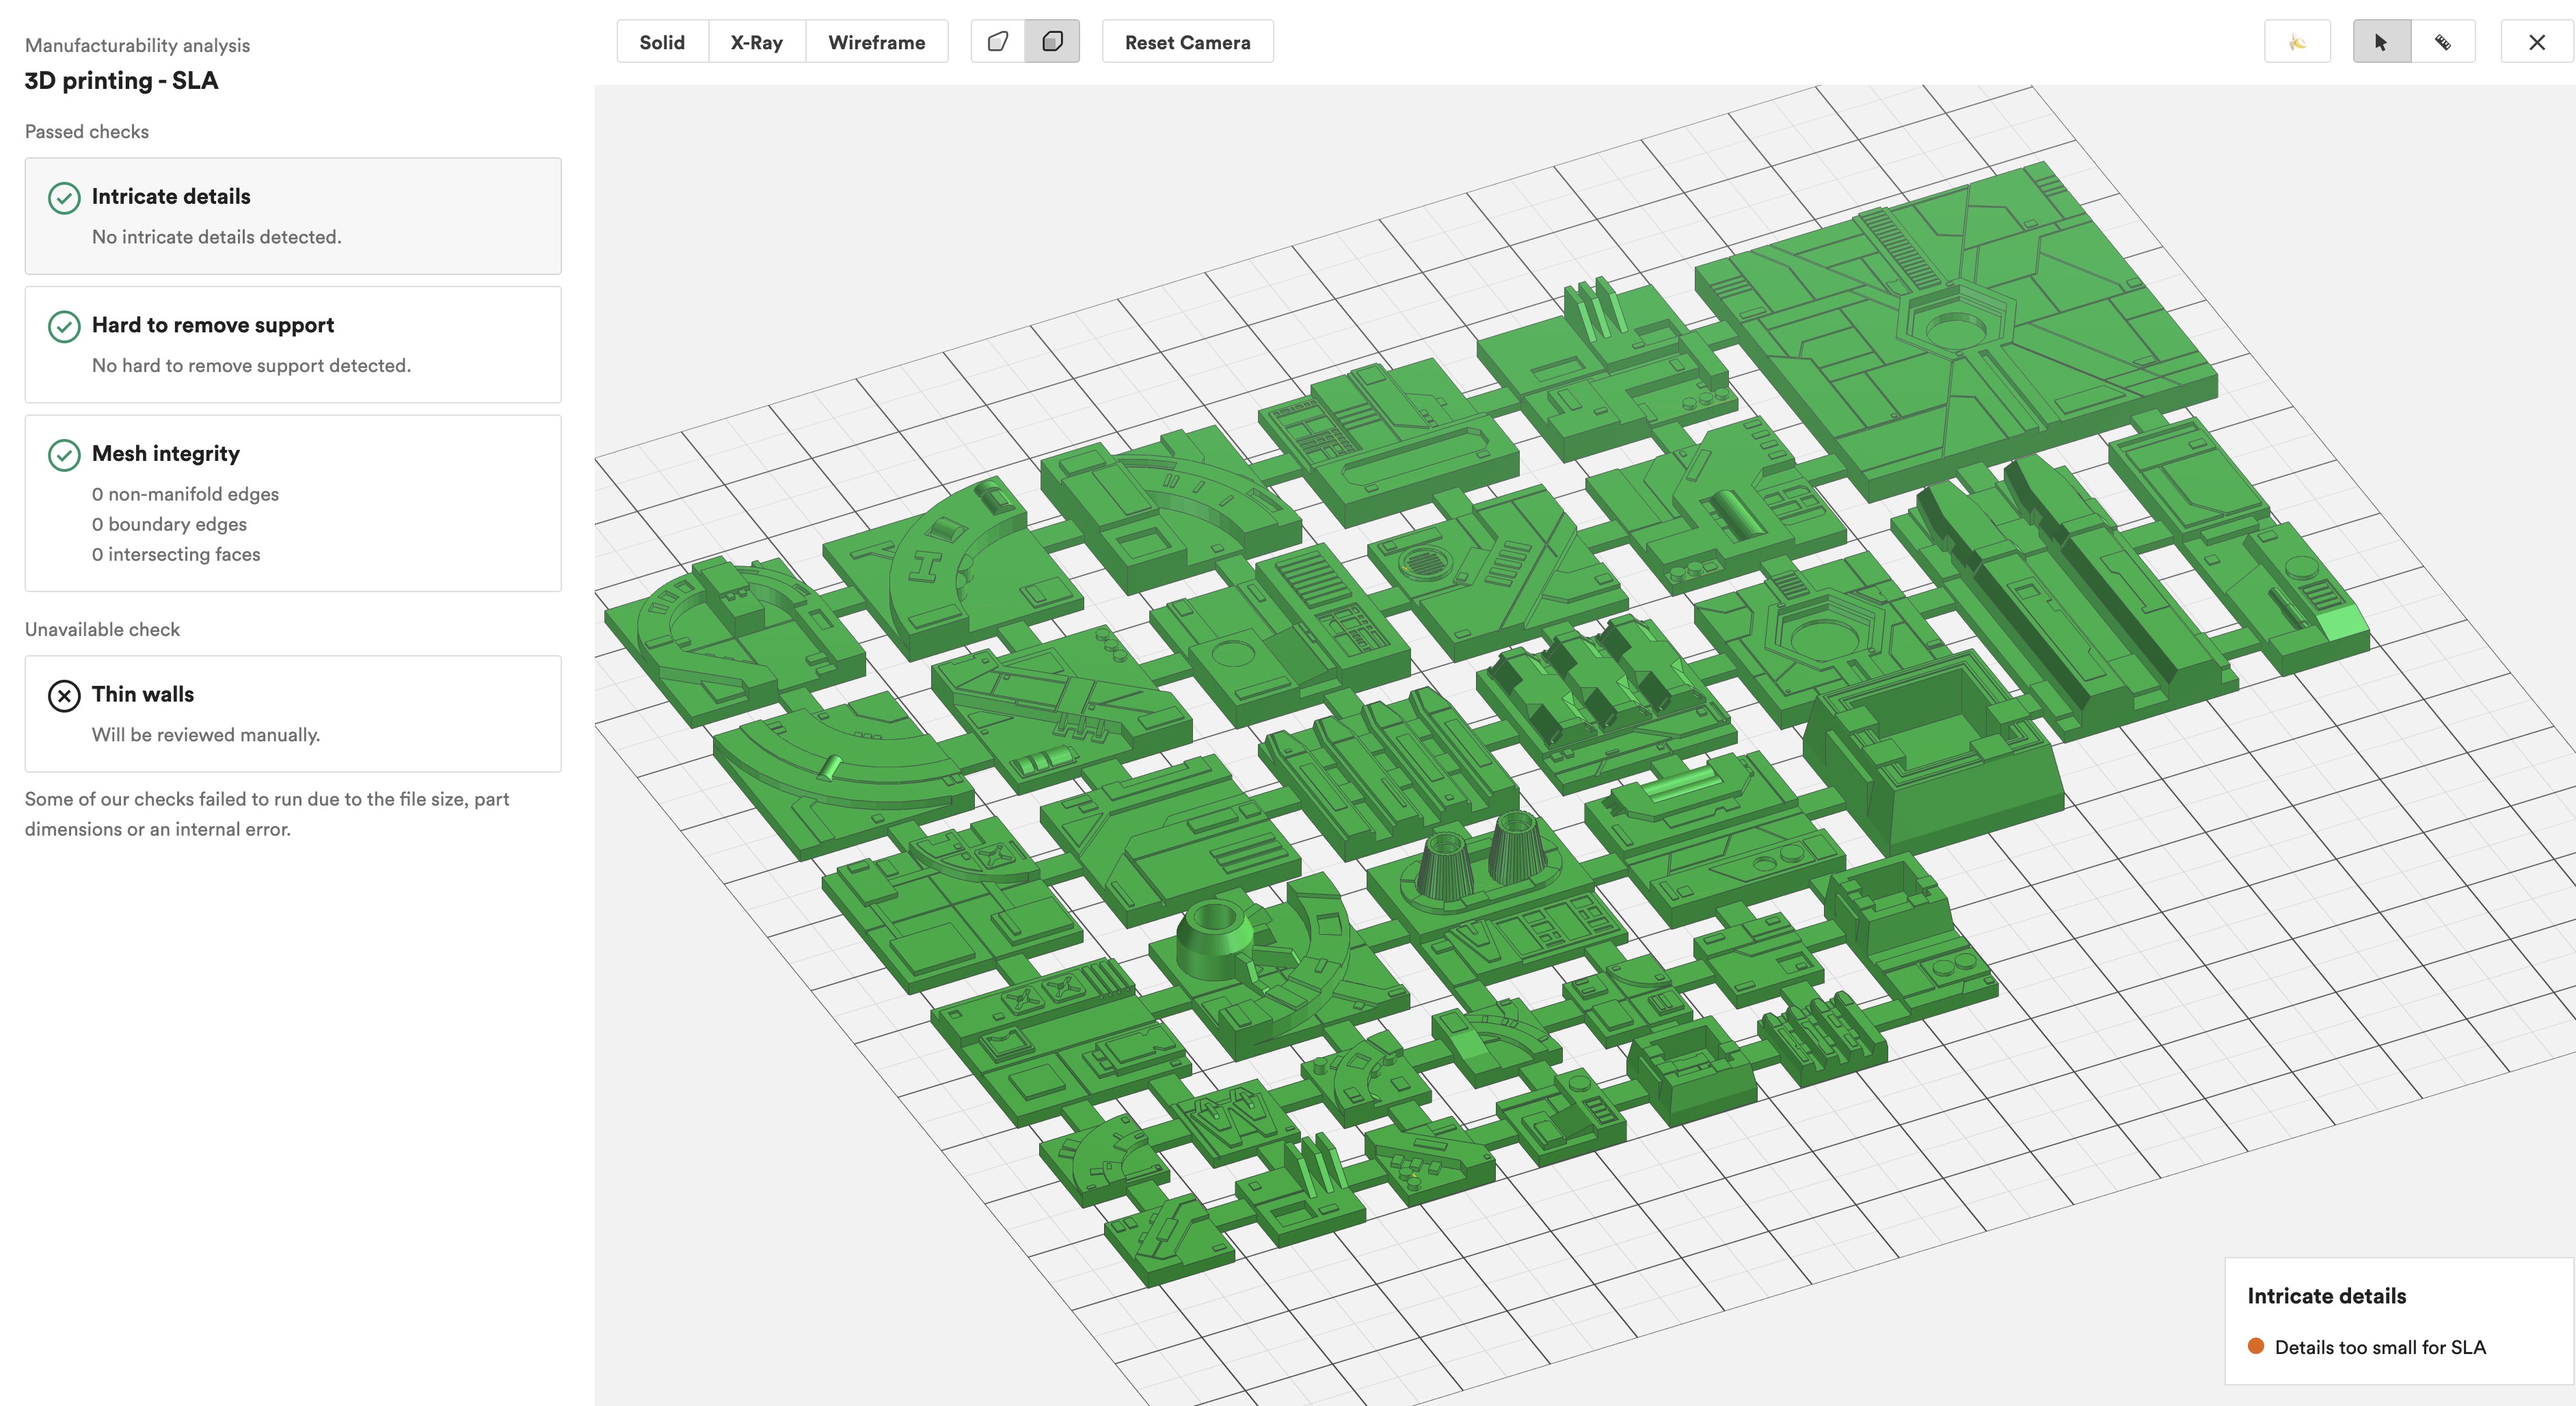
Task: Click the Thin walls cross icon
Action: pos(64,695)
